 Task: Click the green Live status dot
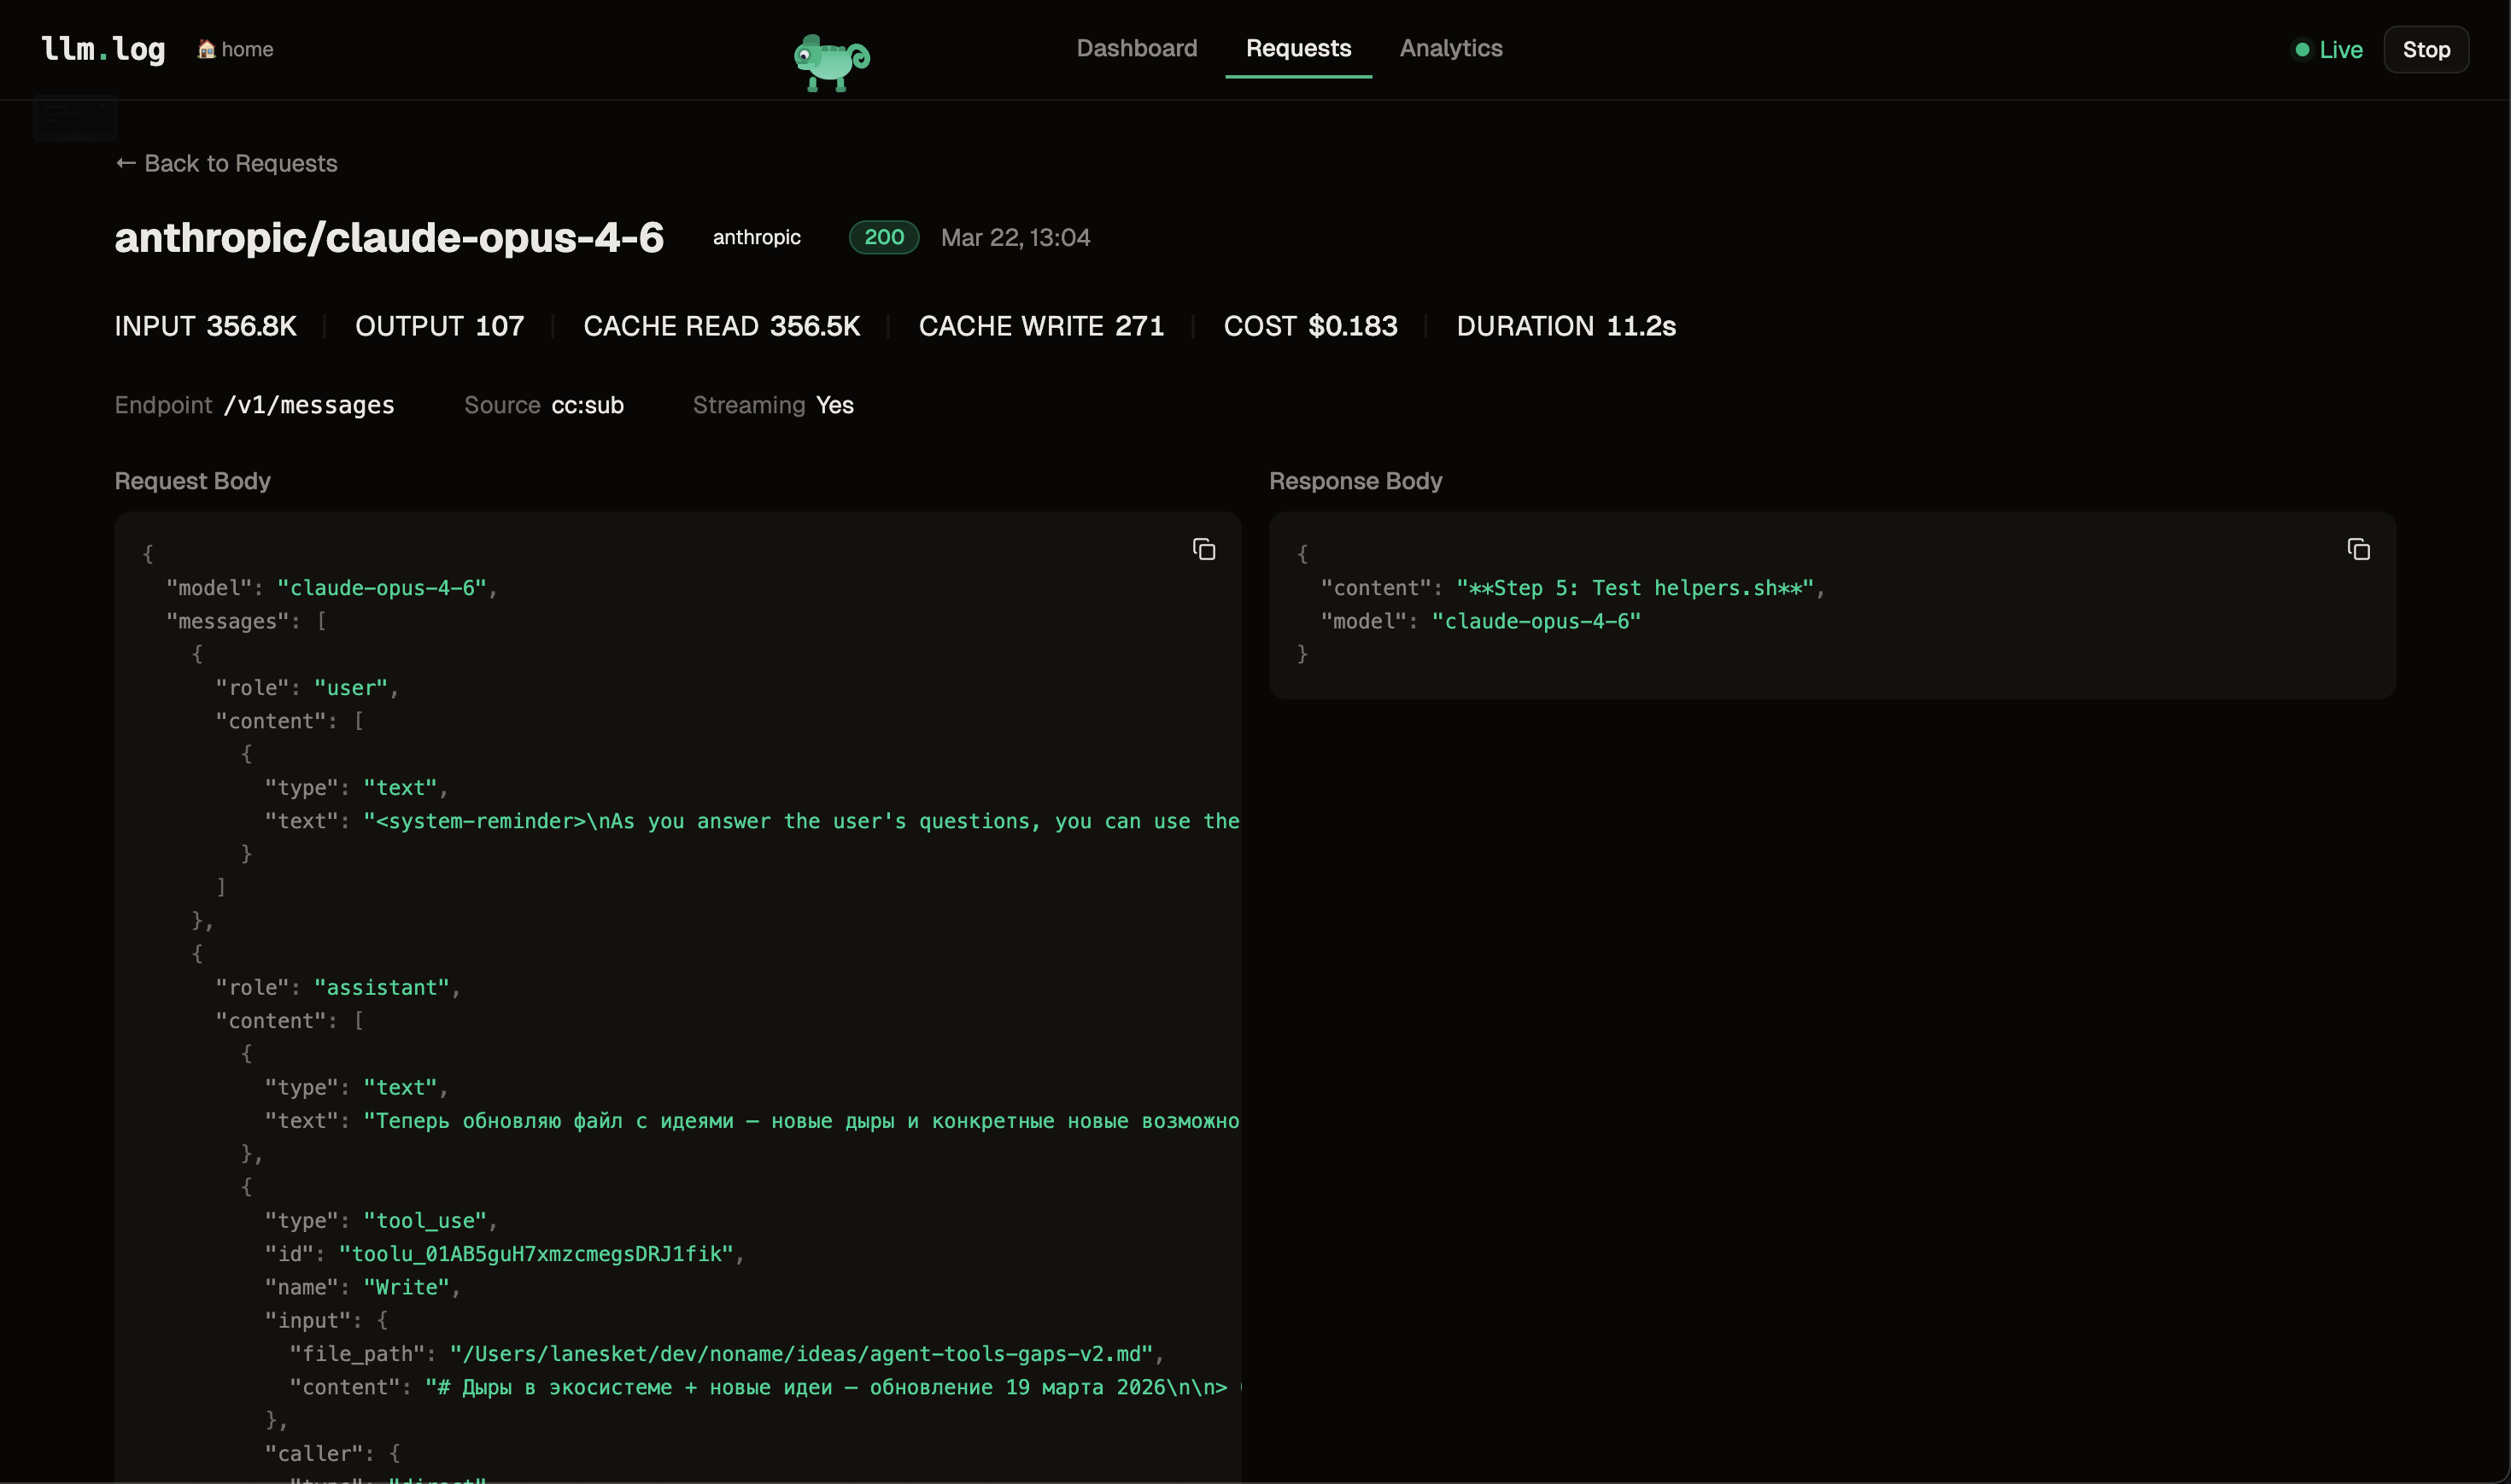point(2302,49)
